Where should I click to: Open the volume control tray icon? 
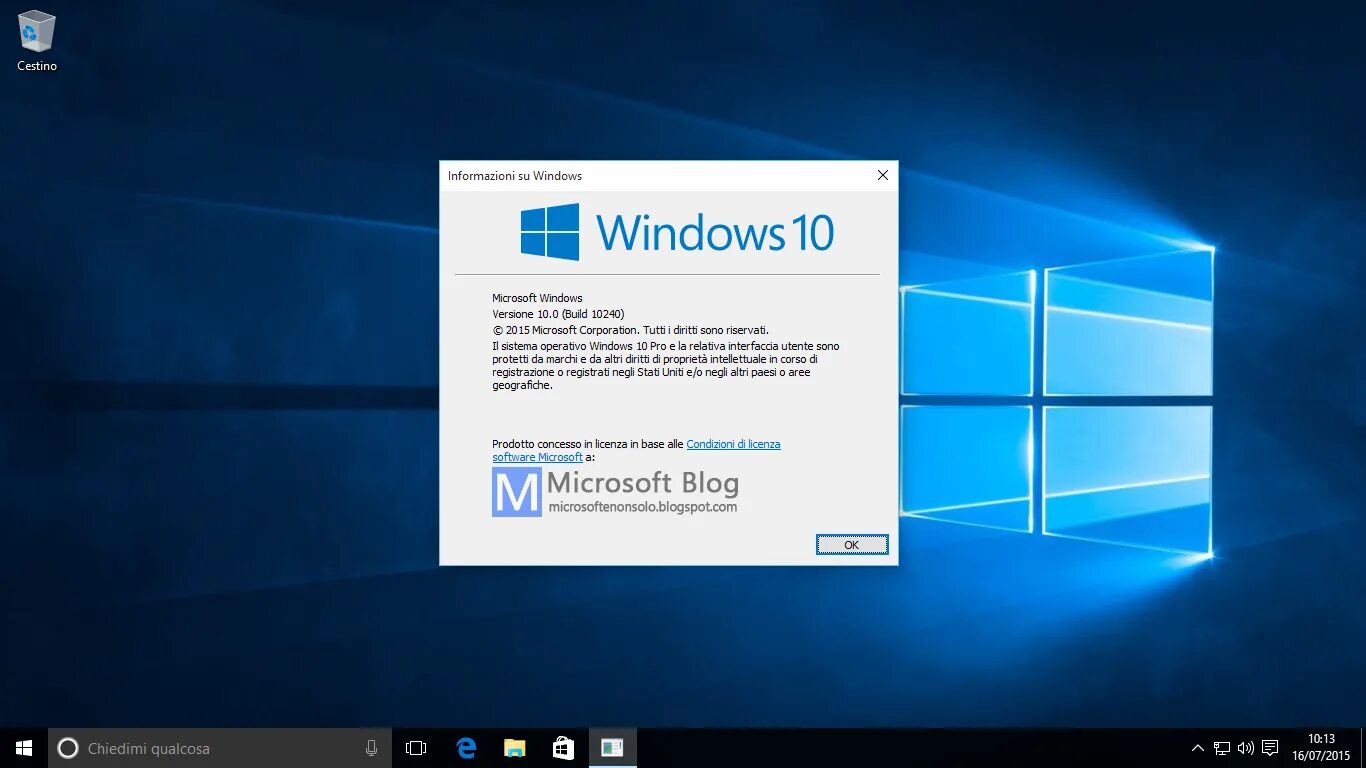tap(1246, 748)
